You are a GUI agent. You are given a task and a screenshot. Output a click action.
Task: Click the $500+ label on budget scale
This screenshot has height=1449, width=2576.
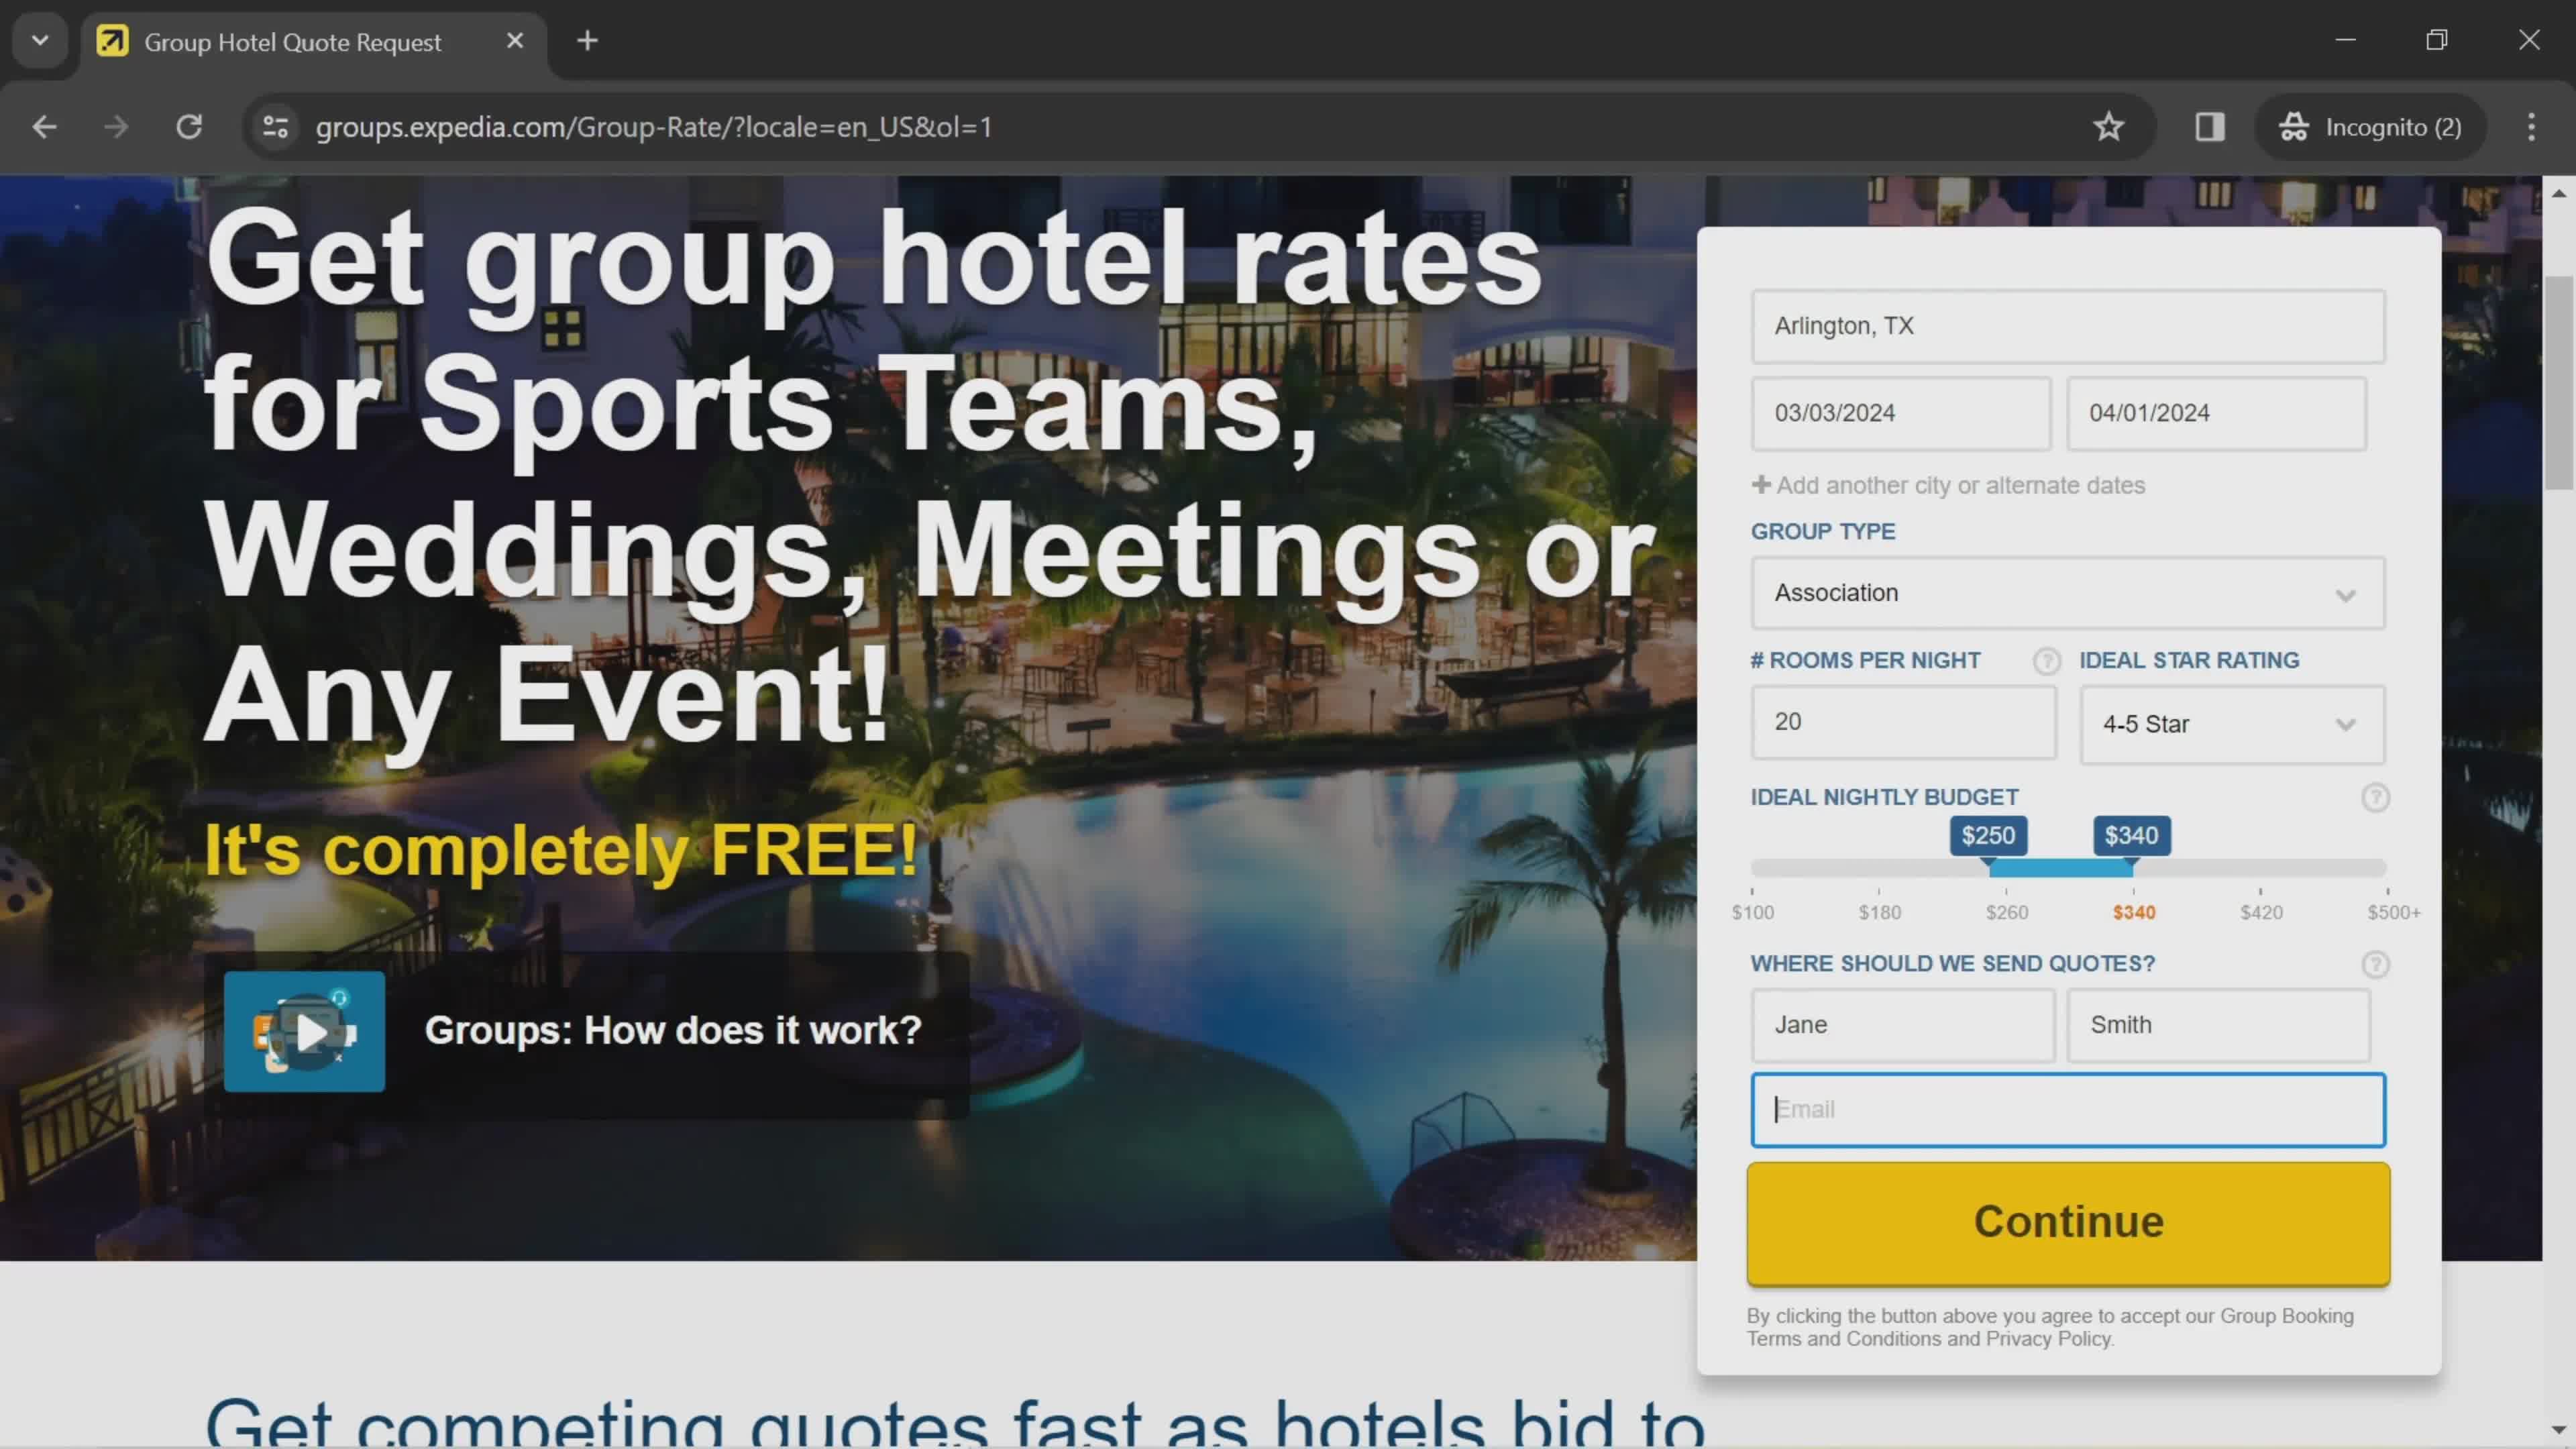coord(2393,912)
